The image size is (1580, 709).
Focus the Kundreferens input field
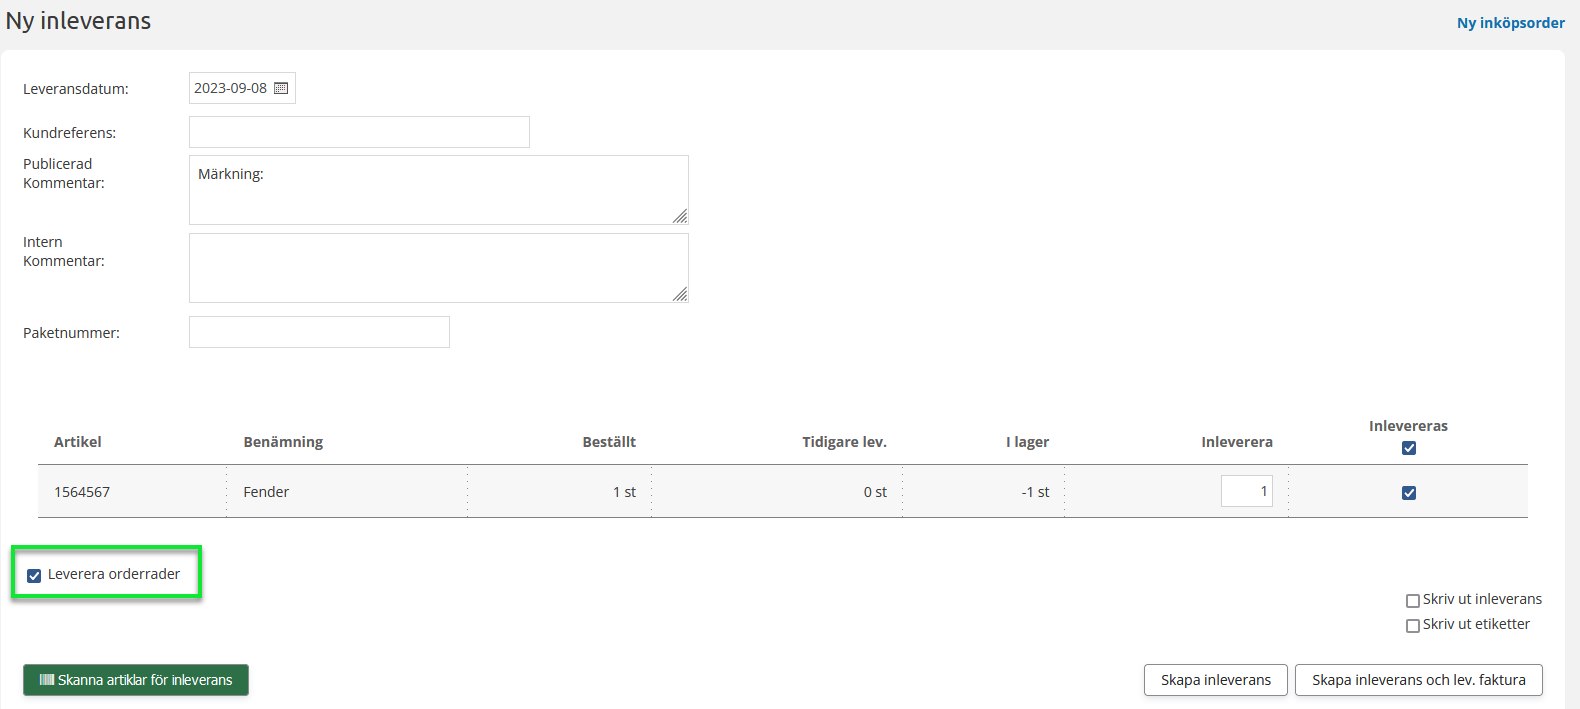click(x=359, y=132)
